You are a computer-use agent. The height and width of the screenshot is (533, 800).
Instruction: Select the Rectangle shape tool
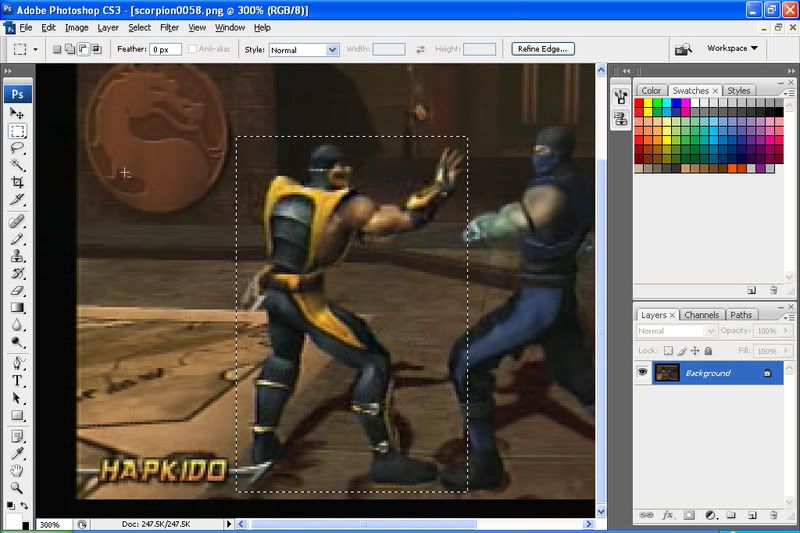tap(17, 415)
